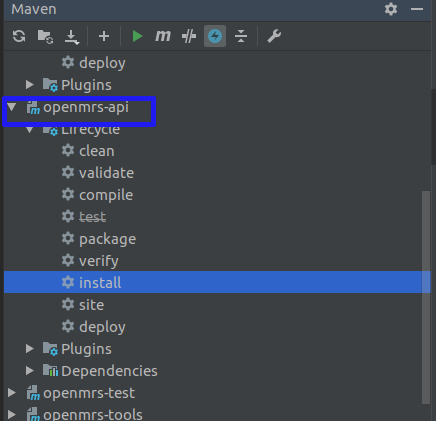Toggle offline mode icon

(189, 36)
